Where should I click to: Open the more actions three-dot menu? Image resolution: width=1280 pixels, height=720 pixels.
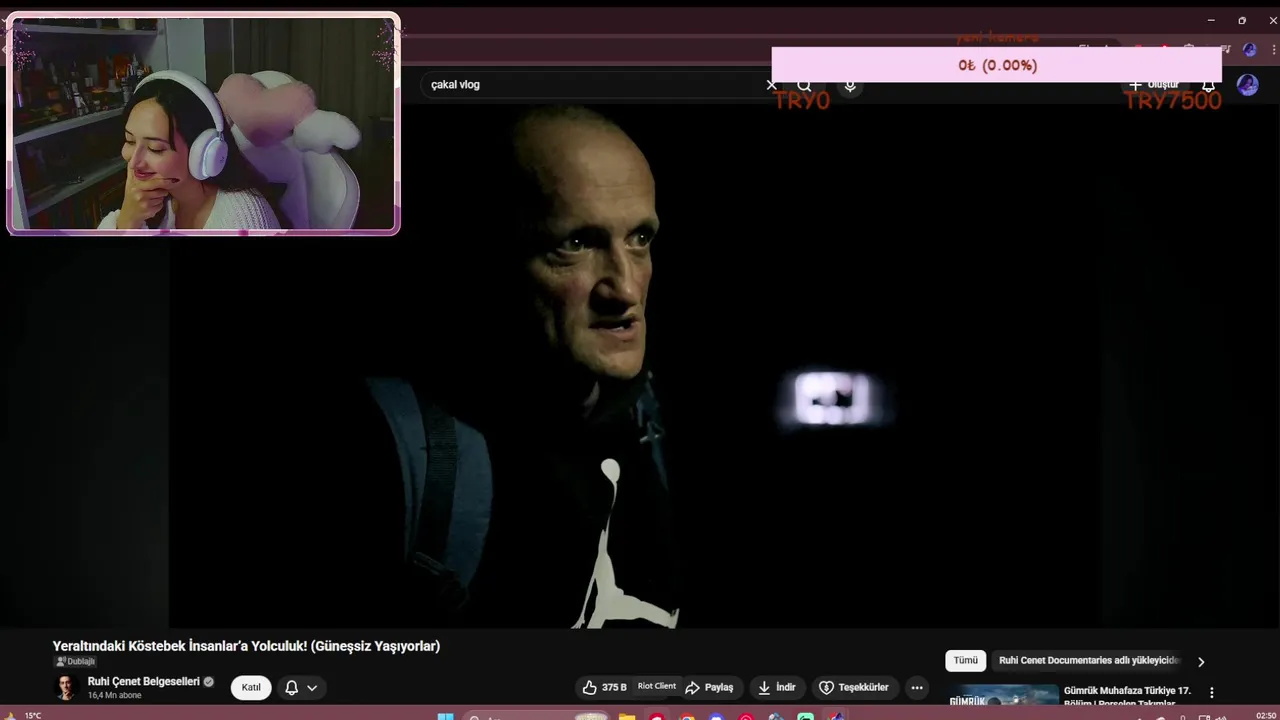[917, 688]
